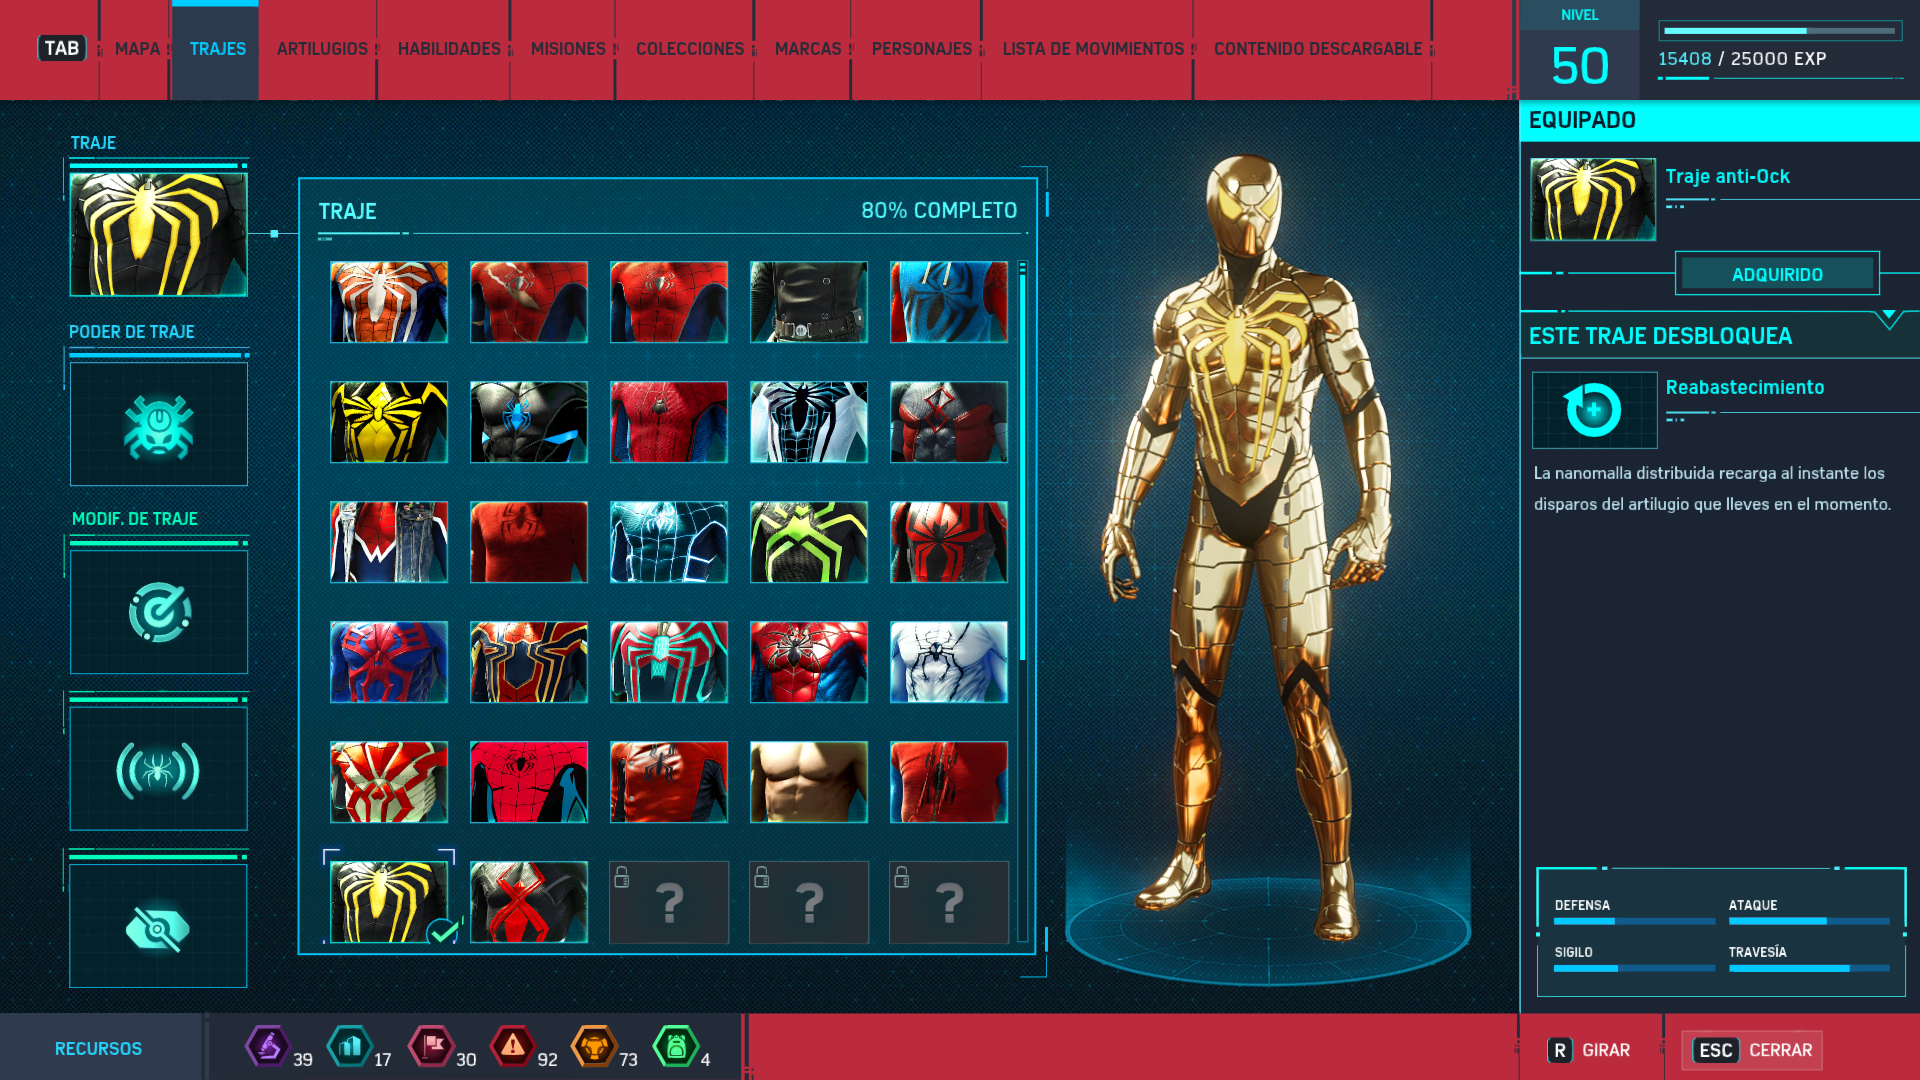Collapse the Este Traje Desbloquea section arrow
The width and height of the screenshot is (1920, 1080).
point(1888,318)
